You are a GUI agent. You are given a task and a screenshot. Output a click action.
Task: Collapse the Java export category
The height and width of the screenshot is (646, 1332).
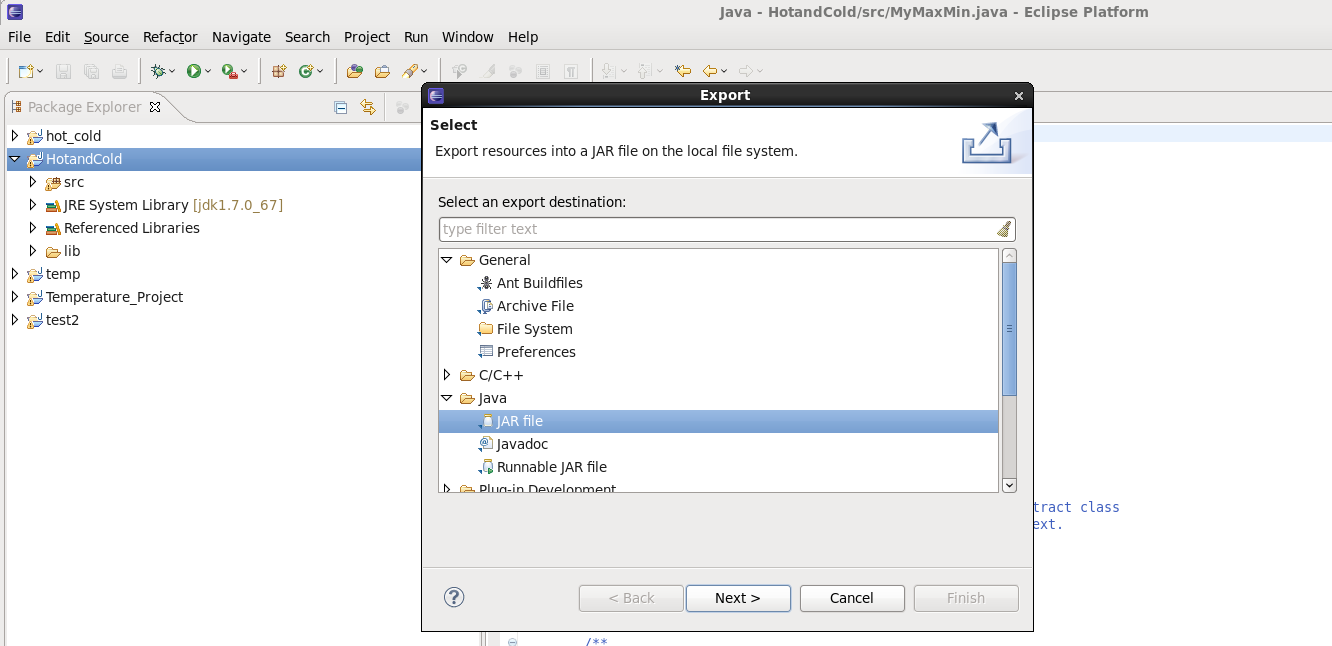447,398
